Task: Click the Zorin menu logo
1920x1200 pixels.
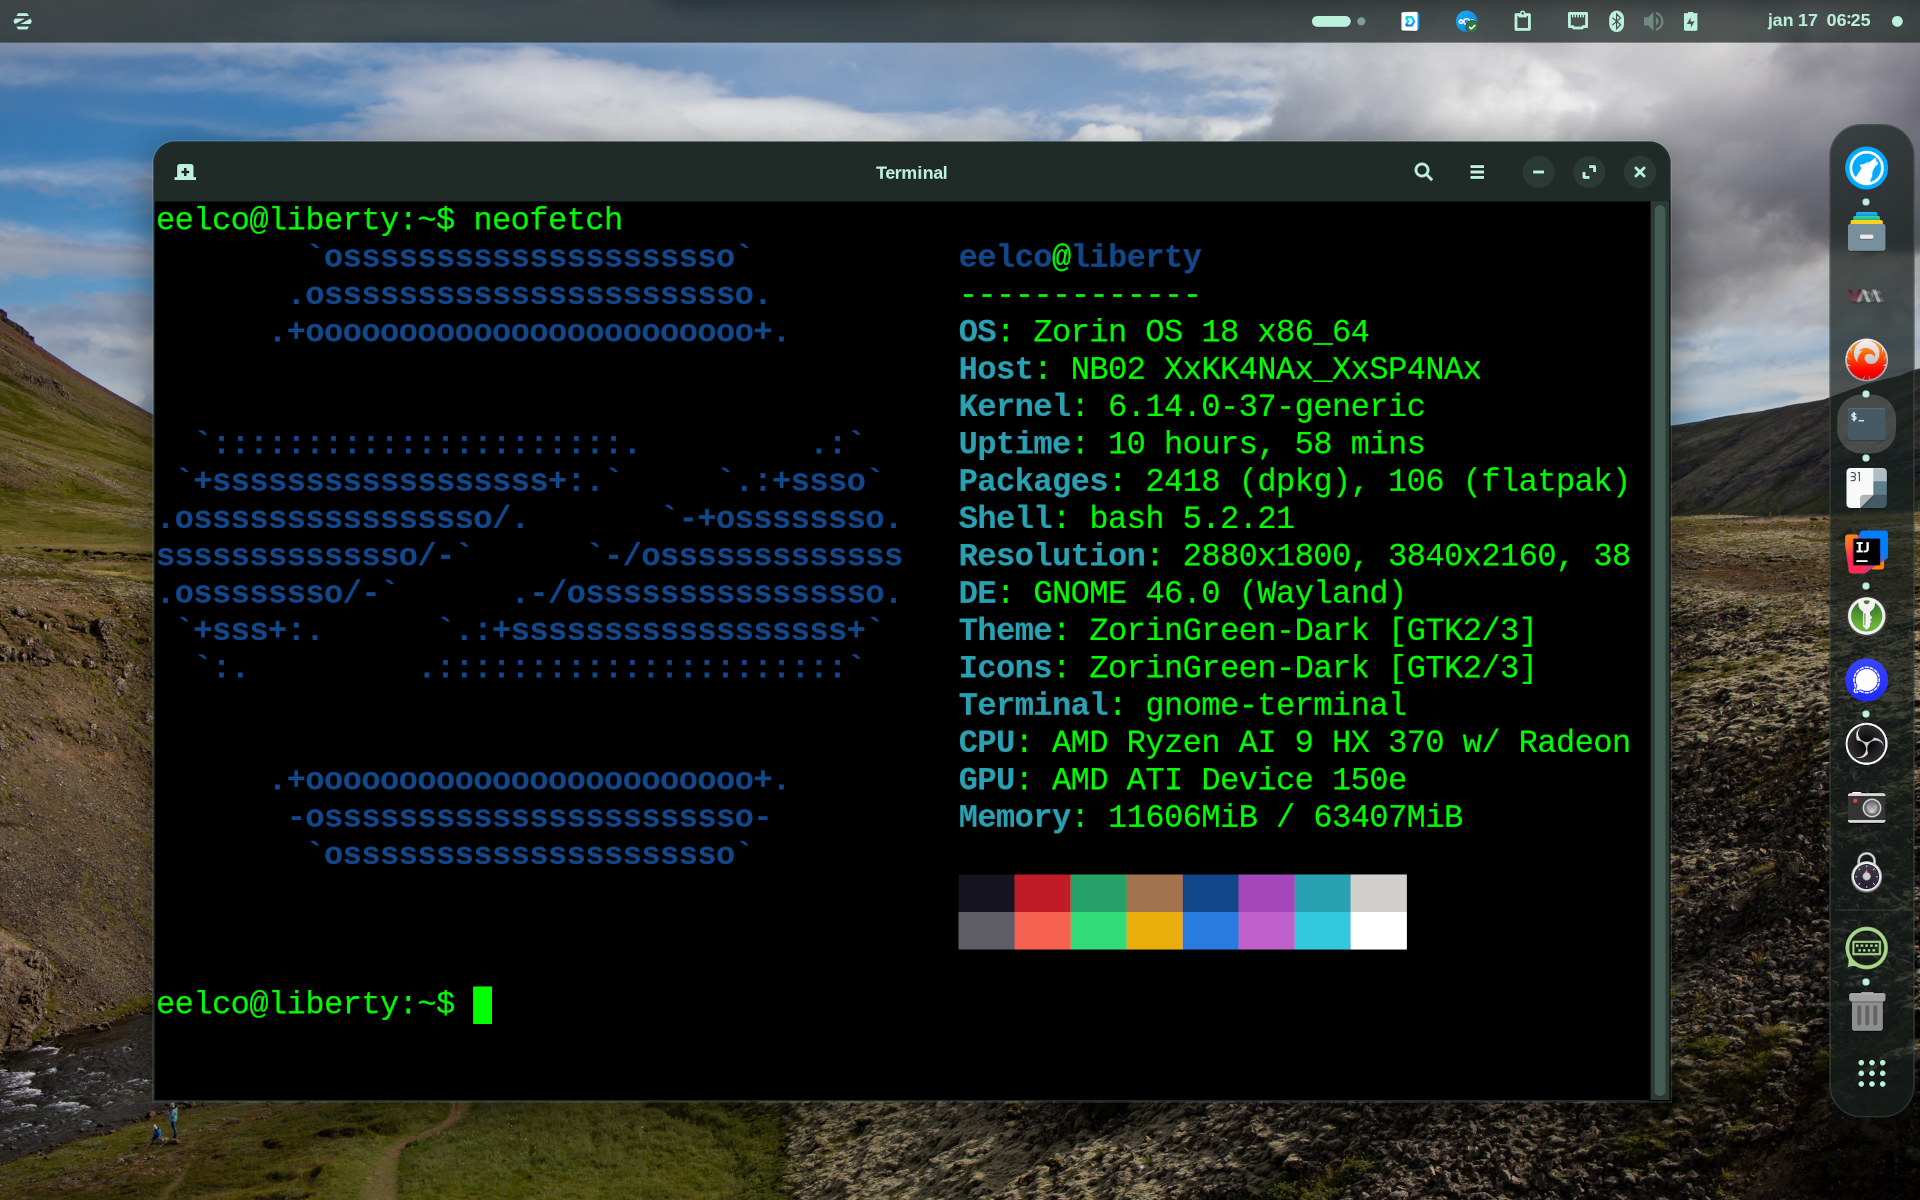Action: coord(23,21)
